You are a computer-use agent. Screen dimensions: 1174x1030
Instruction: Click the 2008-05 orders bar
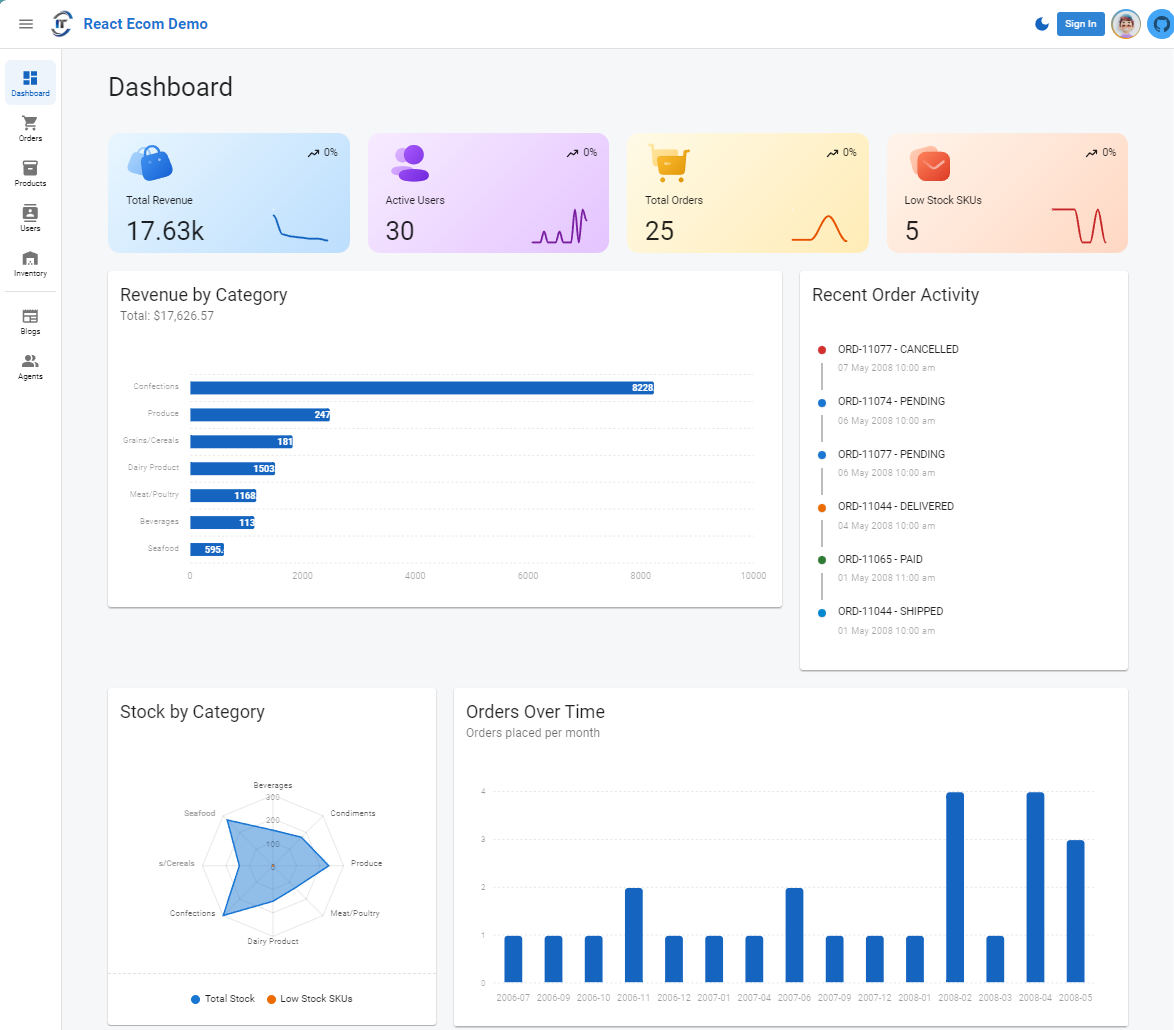[x=1075, y=911]
